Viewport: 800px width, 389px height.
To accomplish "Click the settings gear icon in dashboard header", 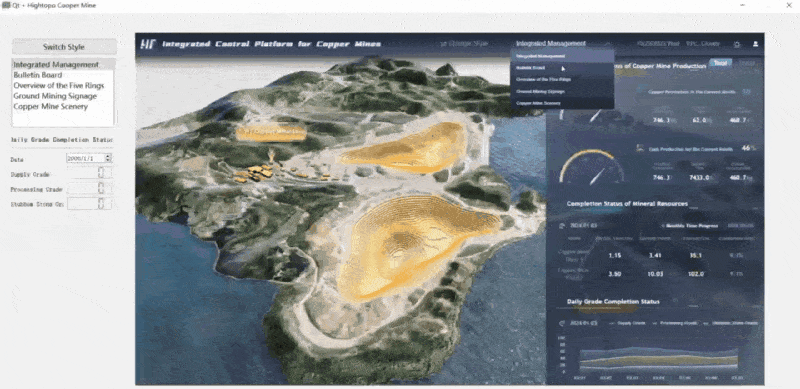I will pyautogui.click(x=737, y=44).
